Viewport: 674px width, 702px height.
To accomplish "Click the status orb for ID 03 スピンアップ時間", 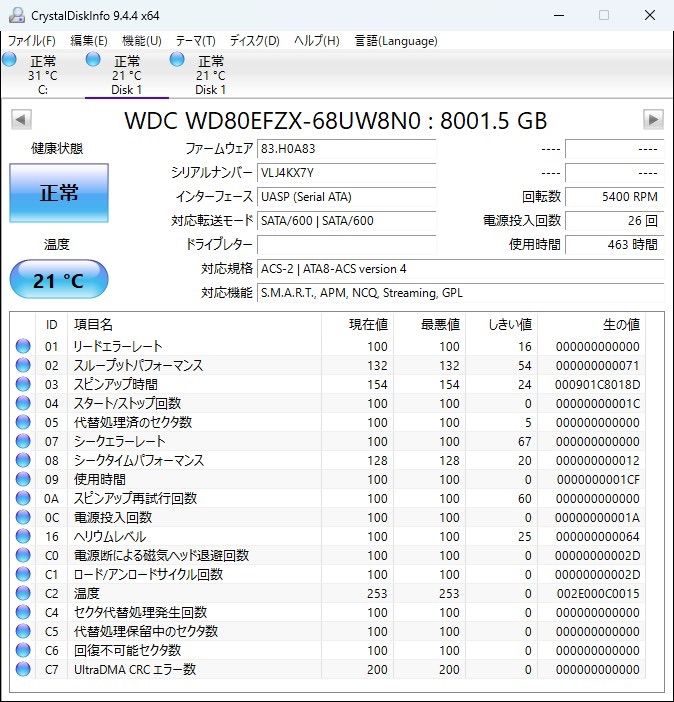I will [x=23, y=384].
